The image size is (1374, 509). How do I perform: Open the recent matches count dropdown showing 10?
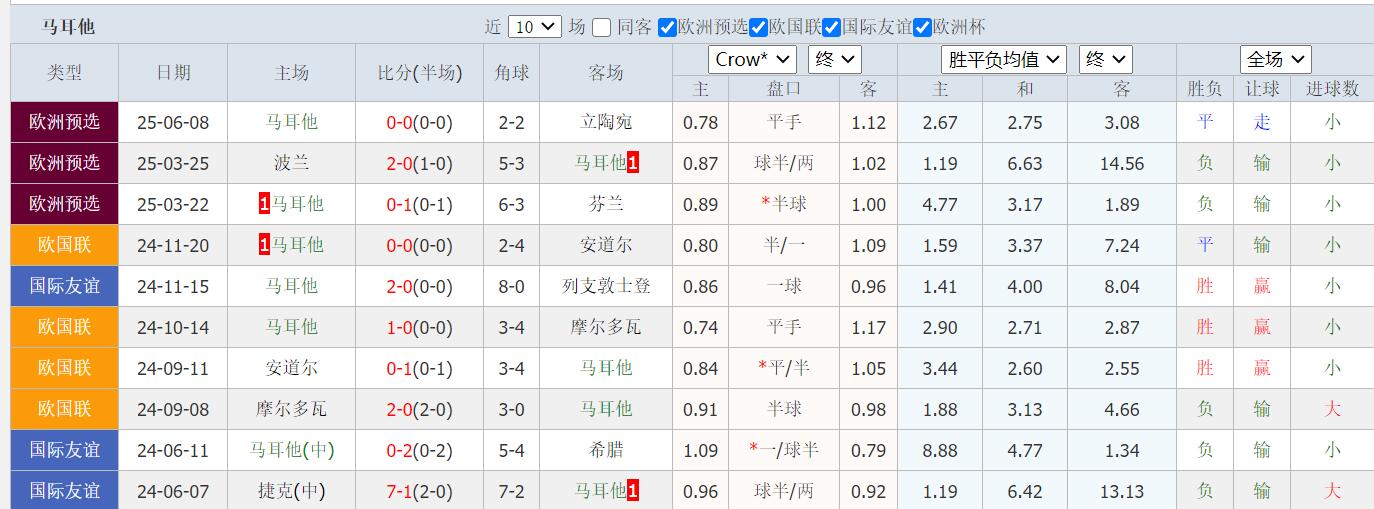pyautogui.click(x=534, y=28)
